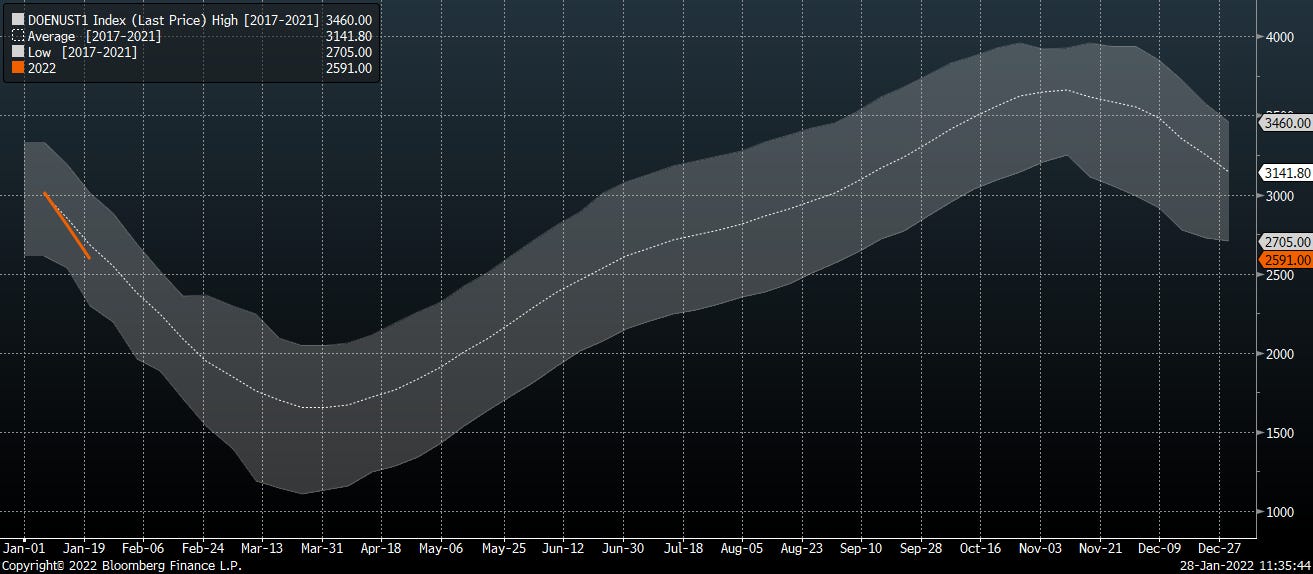Click the 3460.00 price tag on right axis
Screen dimensions: 1313x574
[x=1286, y=122]
